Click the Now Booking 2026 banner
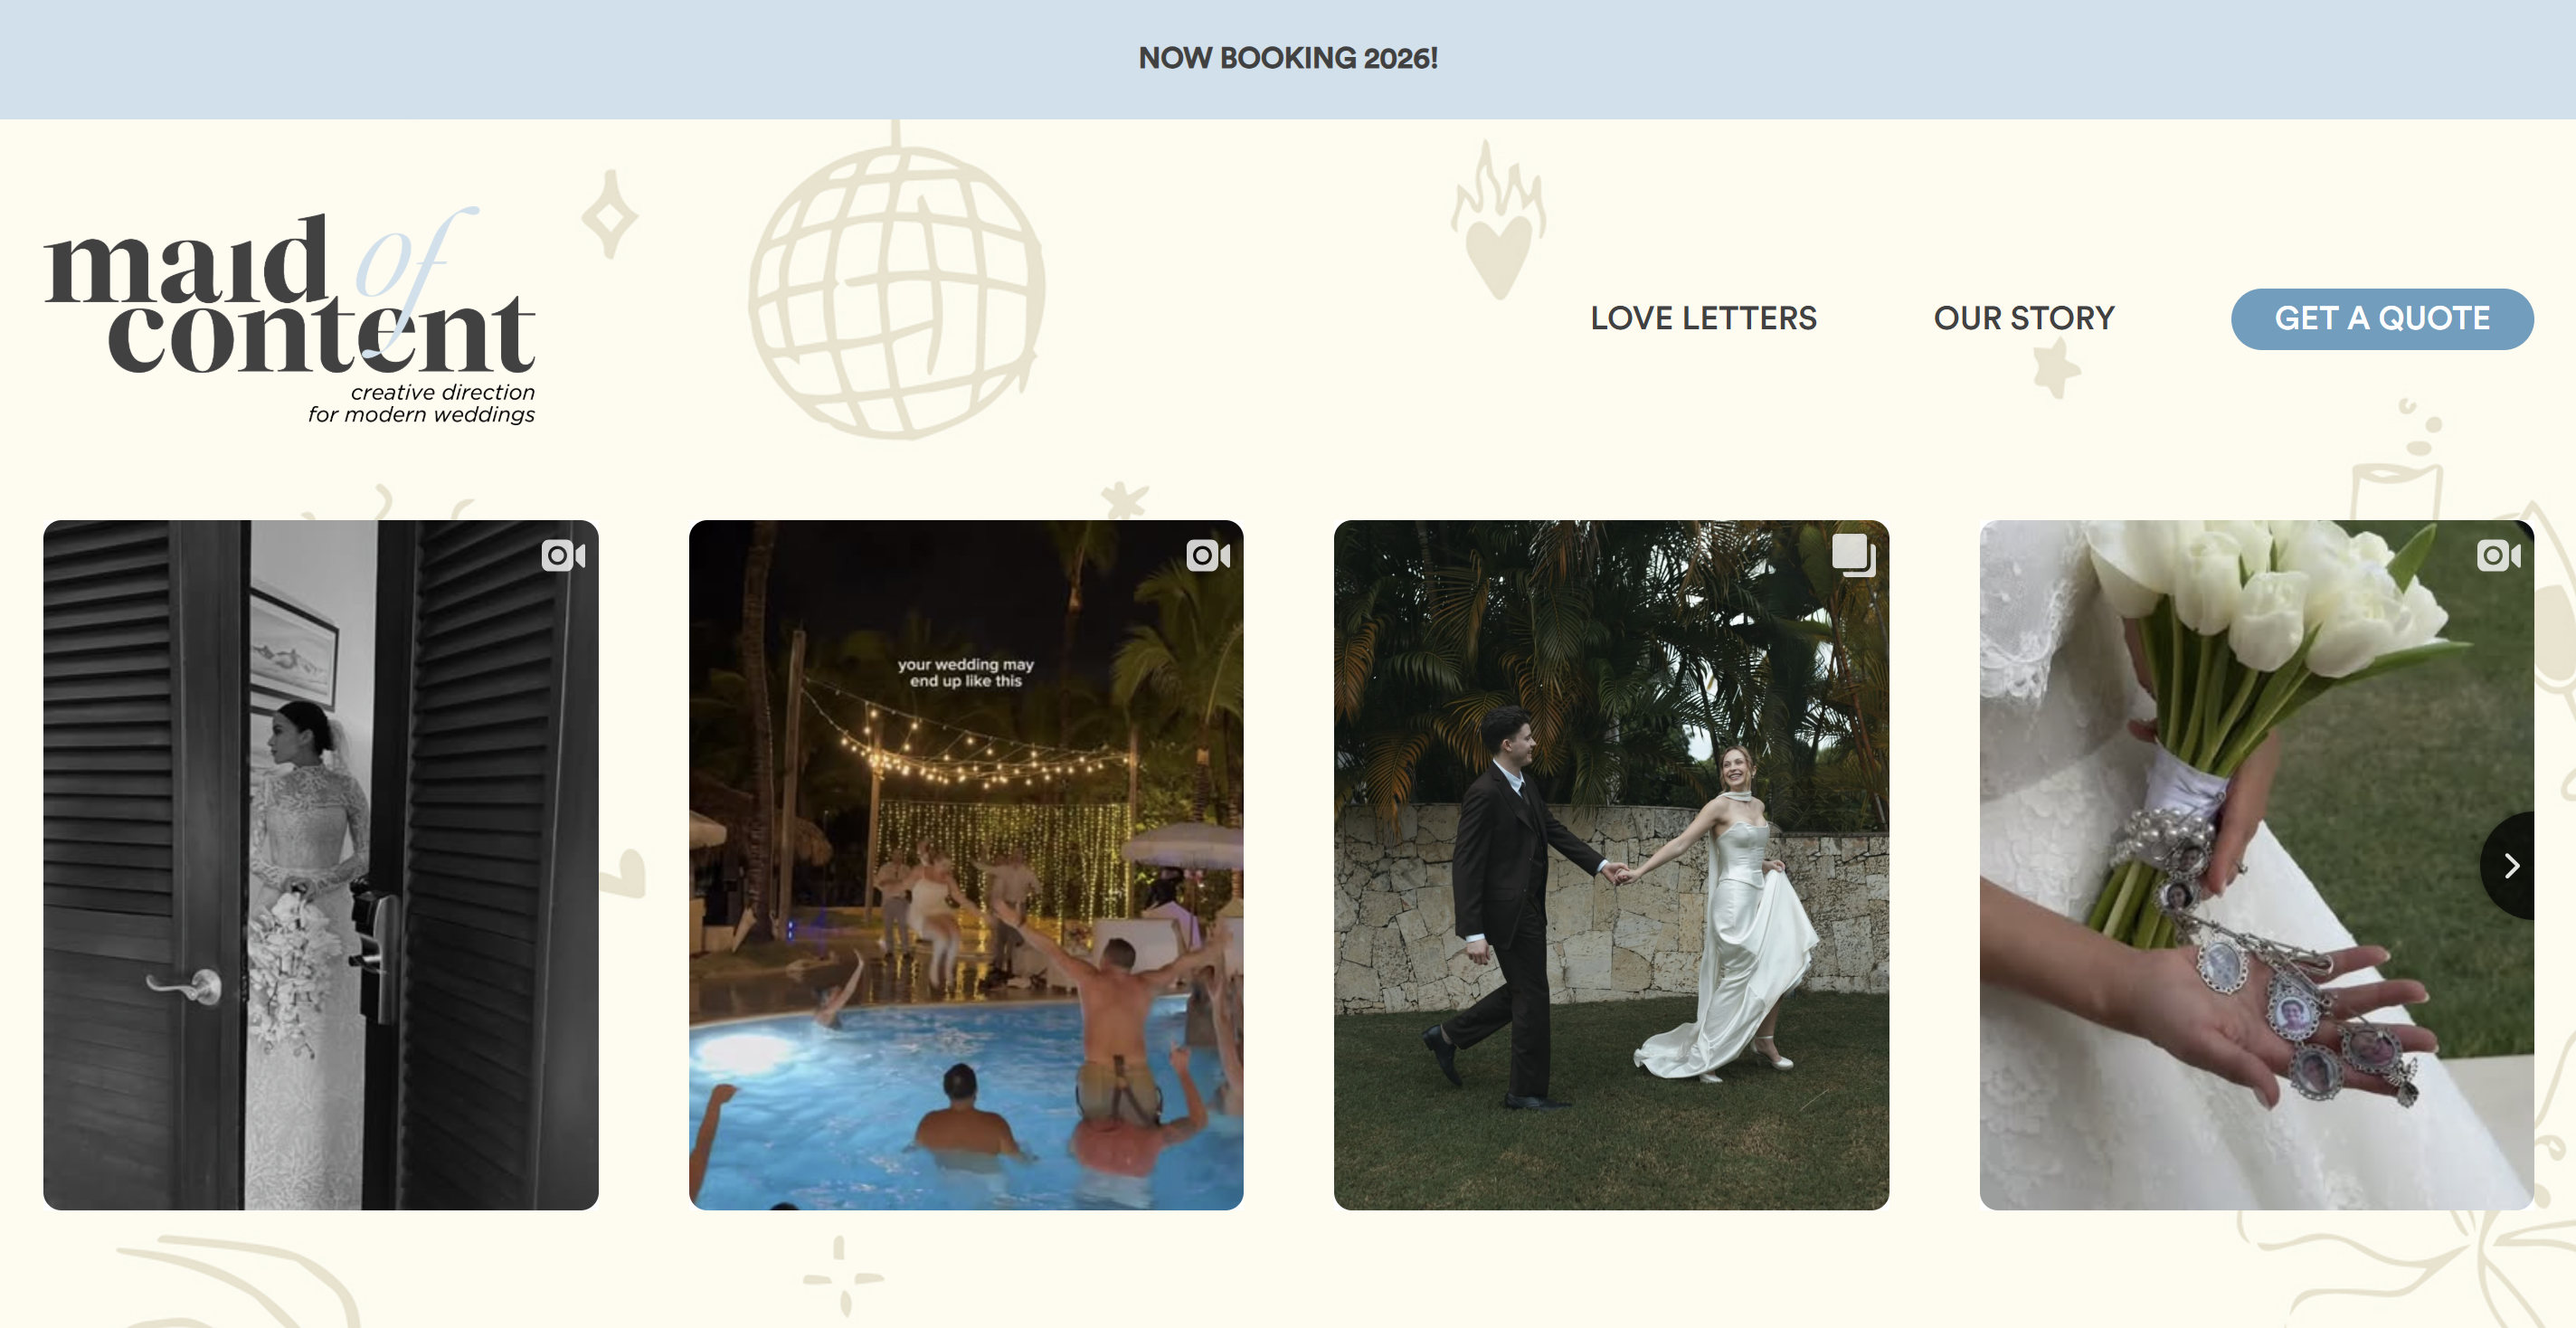2576x1328 pixels. coord(1288,58)
